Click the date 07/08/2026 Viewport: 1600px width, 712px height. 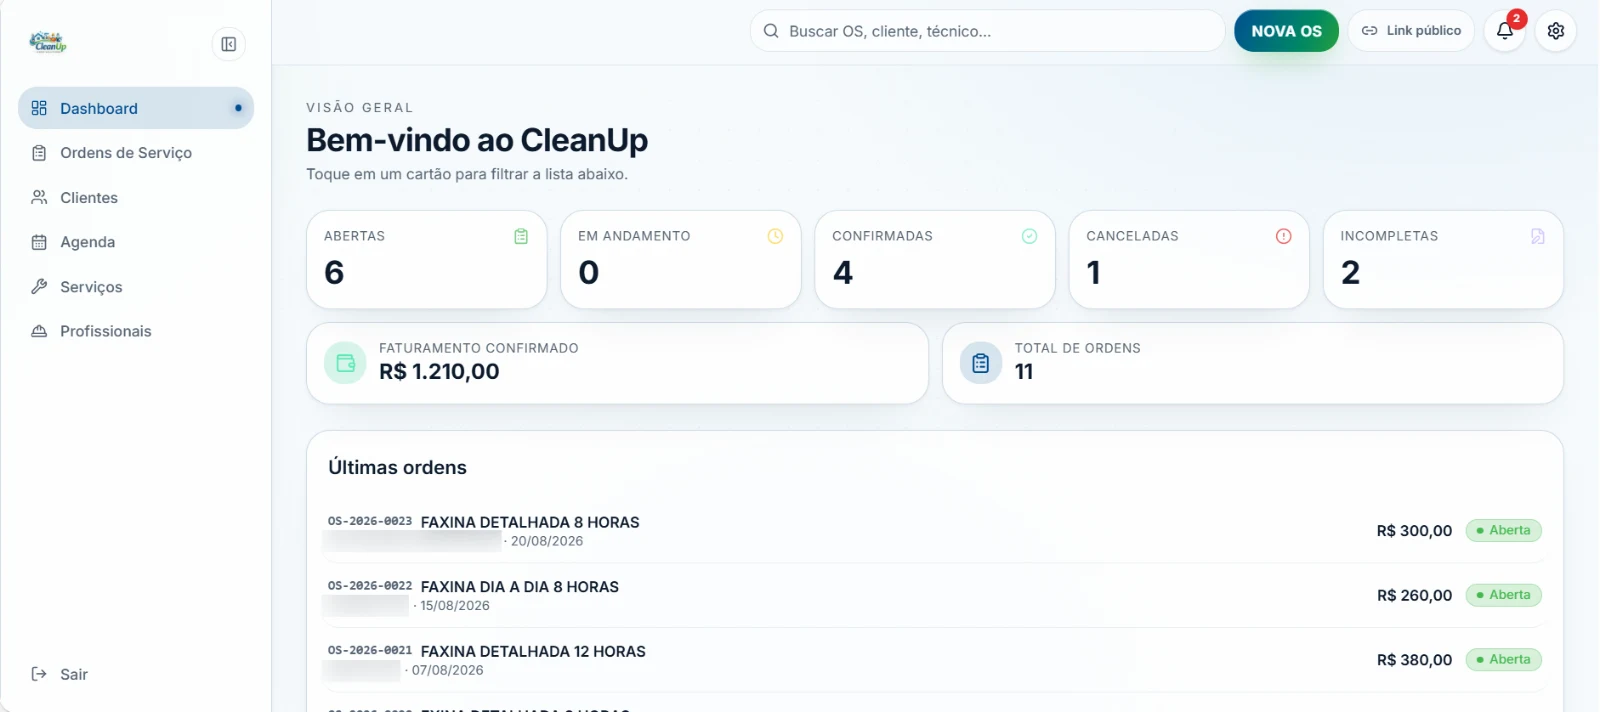point(448,670)
